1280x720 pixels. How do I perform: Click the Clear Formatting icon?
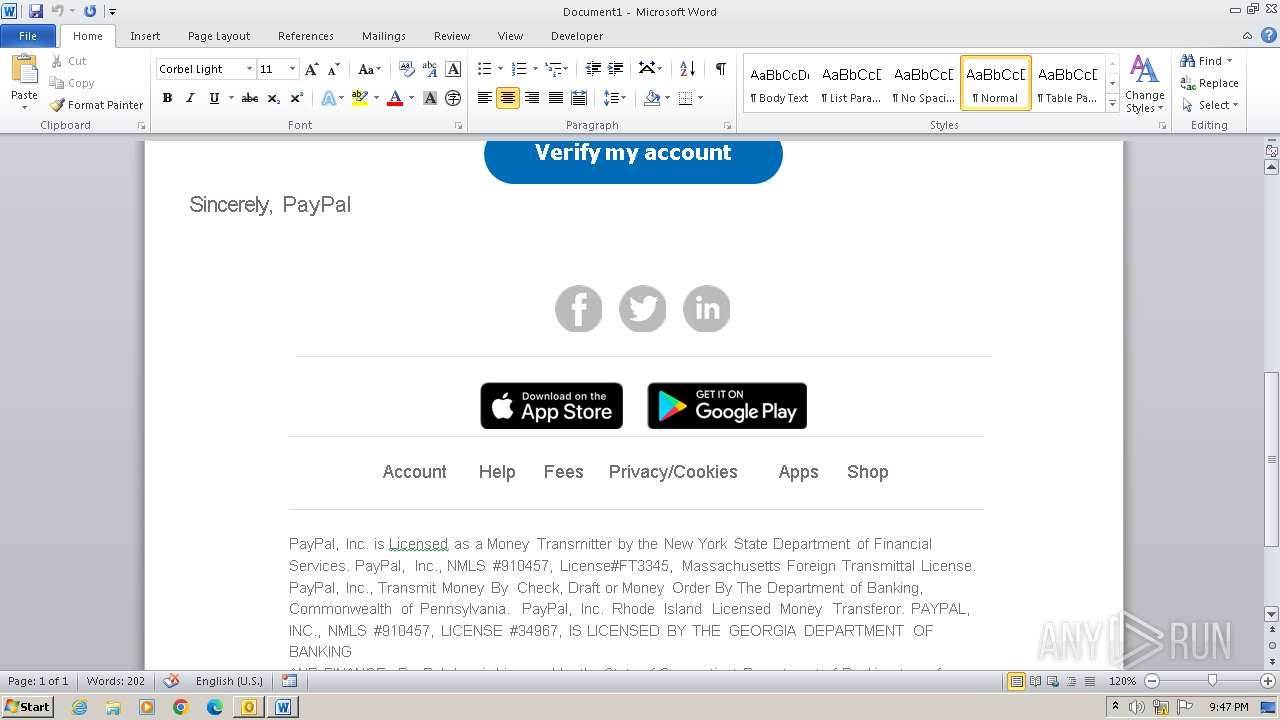tap(407, 69)
